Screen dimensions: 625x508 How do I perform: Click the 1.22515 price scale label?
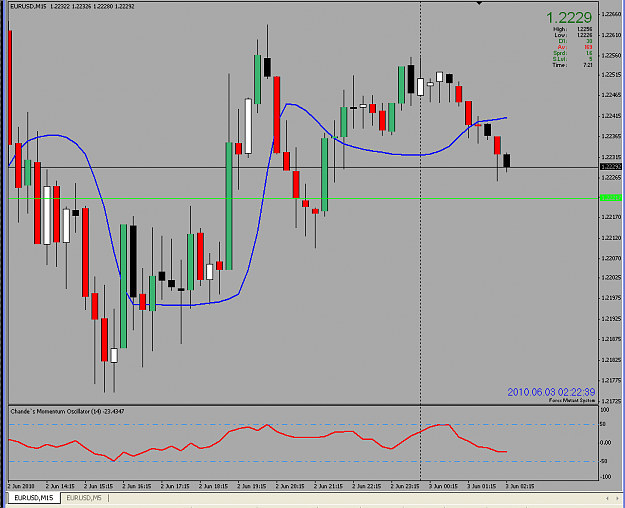point(611,75)
